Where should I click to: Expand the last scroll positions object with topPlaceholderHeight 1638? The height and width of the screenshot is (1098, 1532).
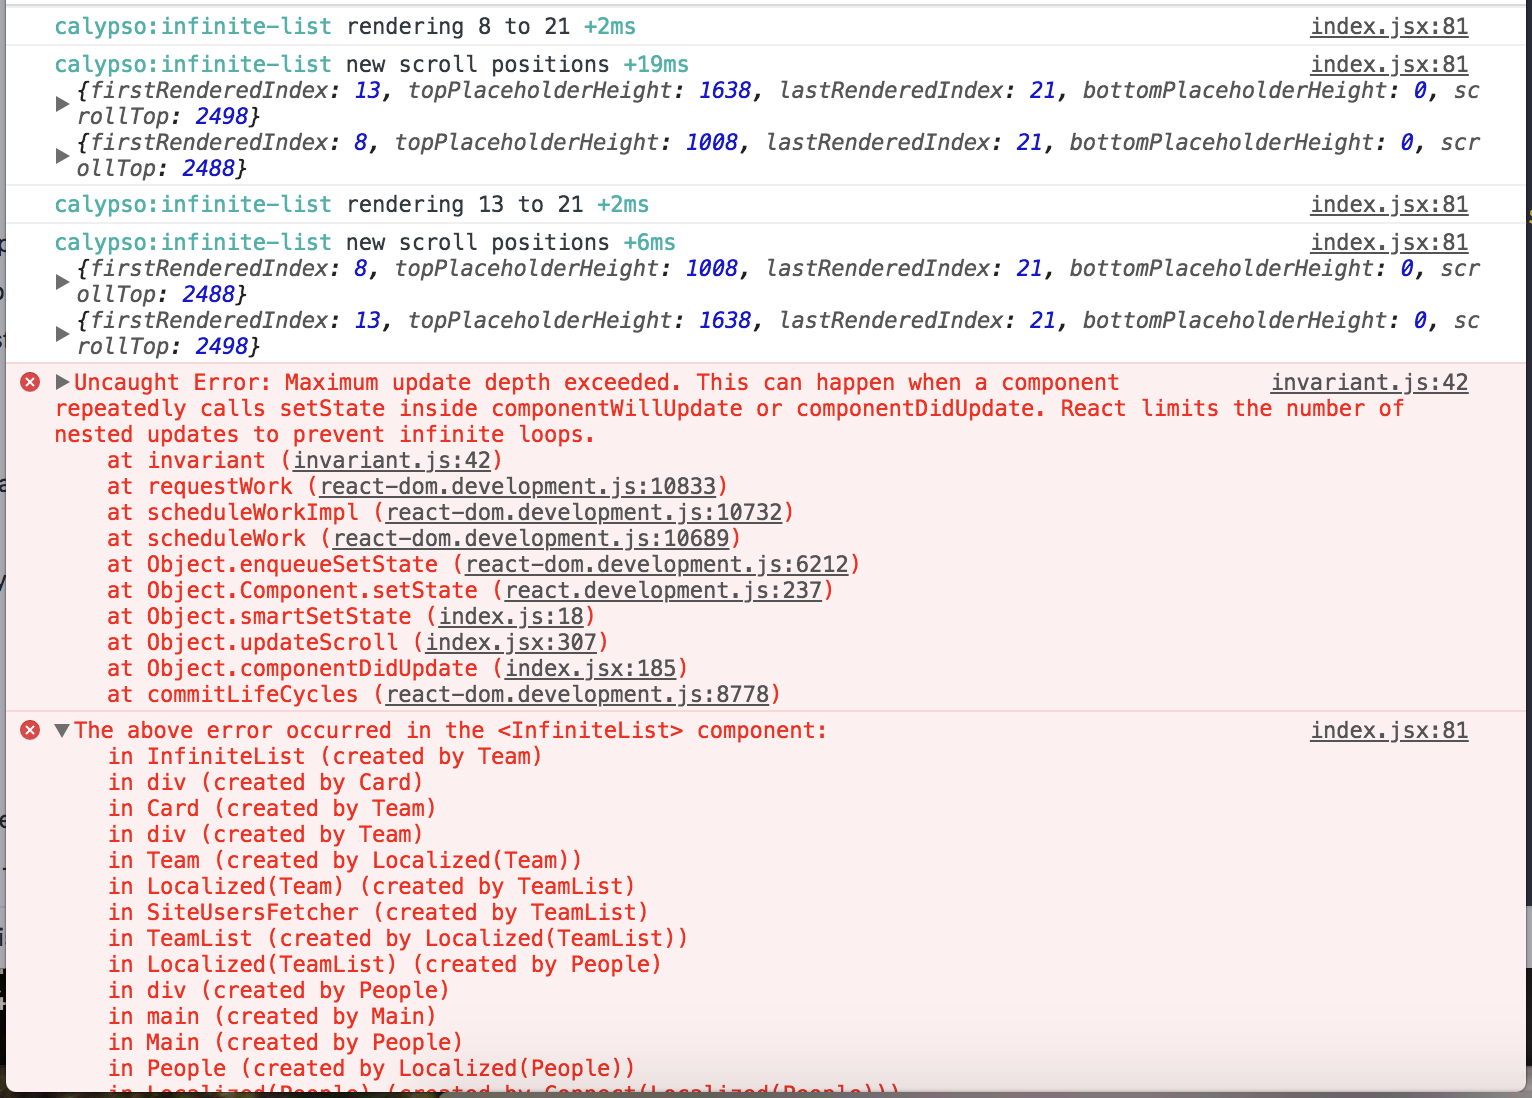[x=62, y=332]
